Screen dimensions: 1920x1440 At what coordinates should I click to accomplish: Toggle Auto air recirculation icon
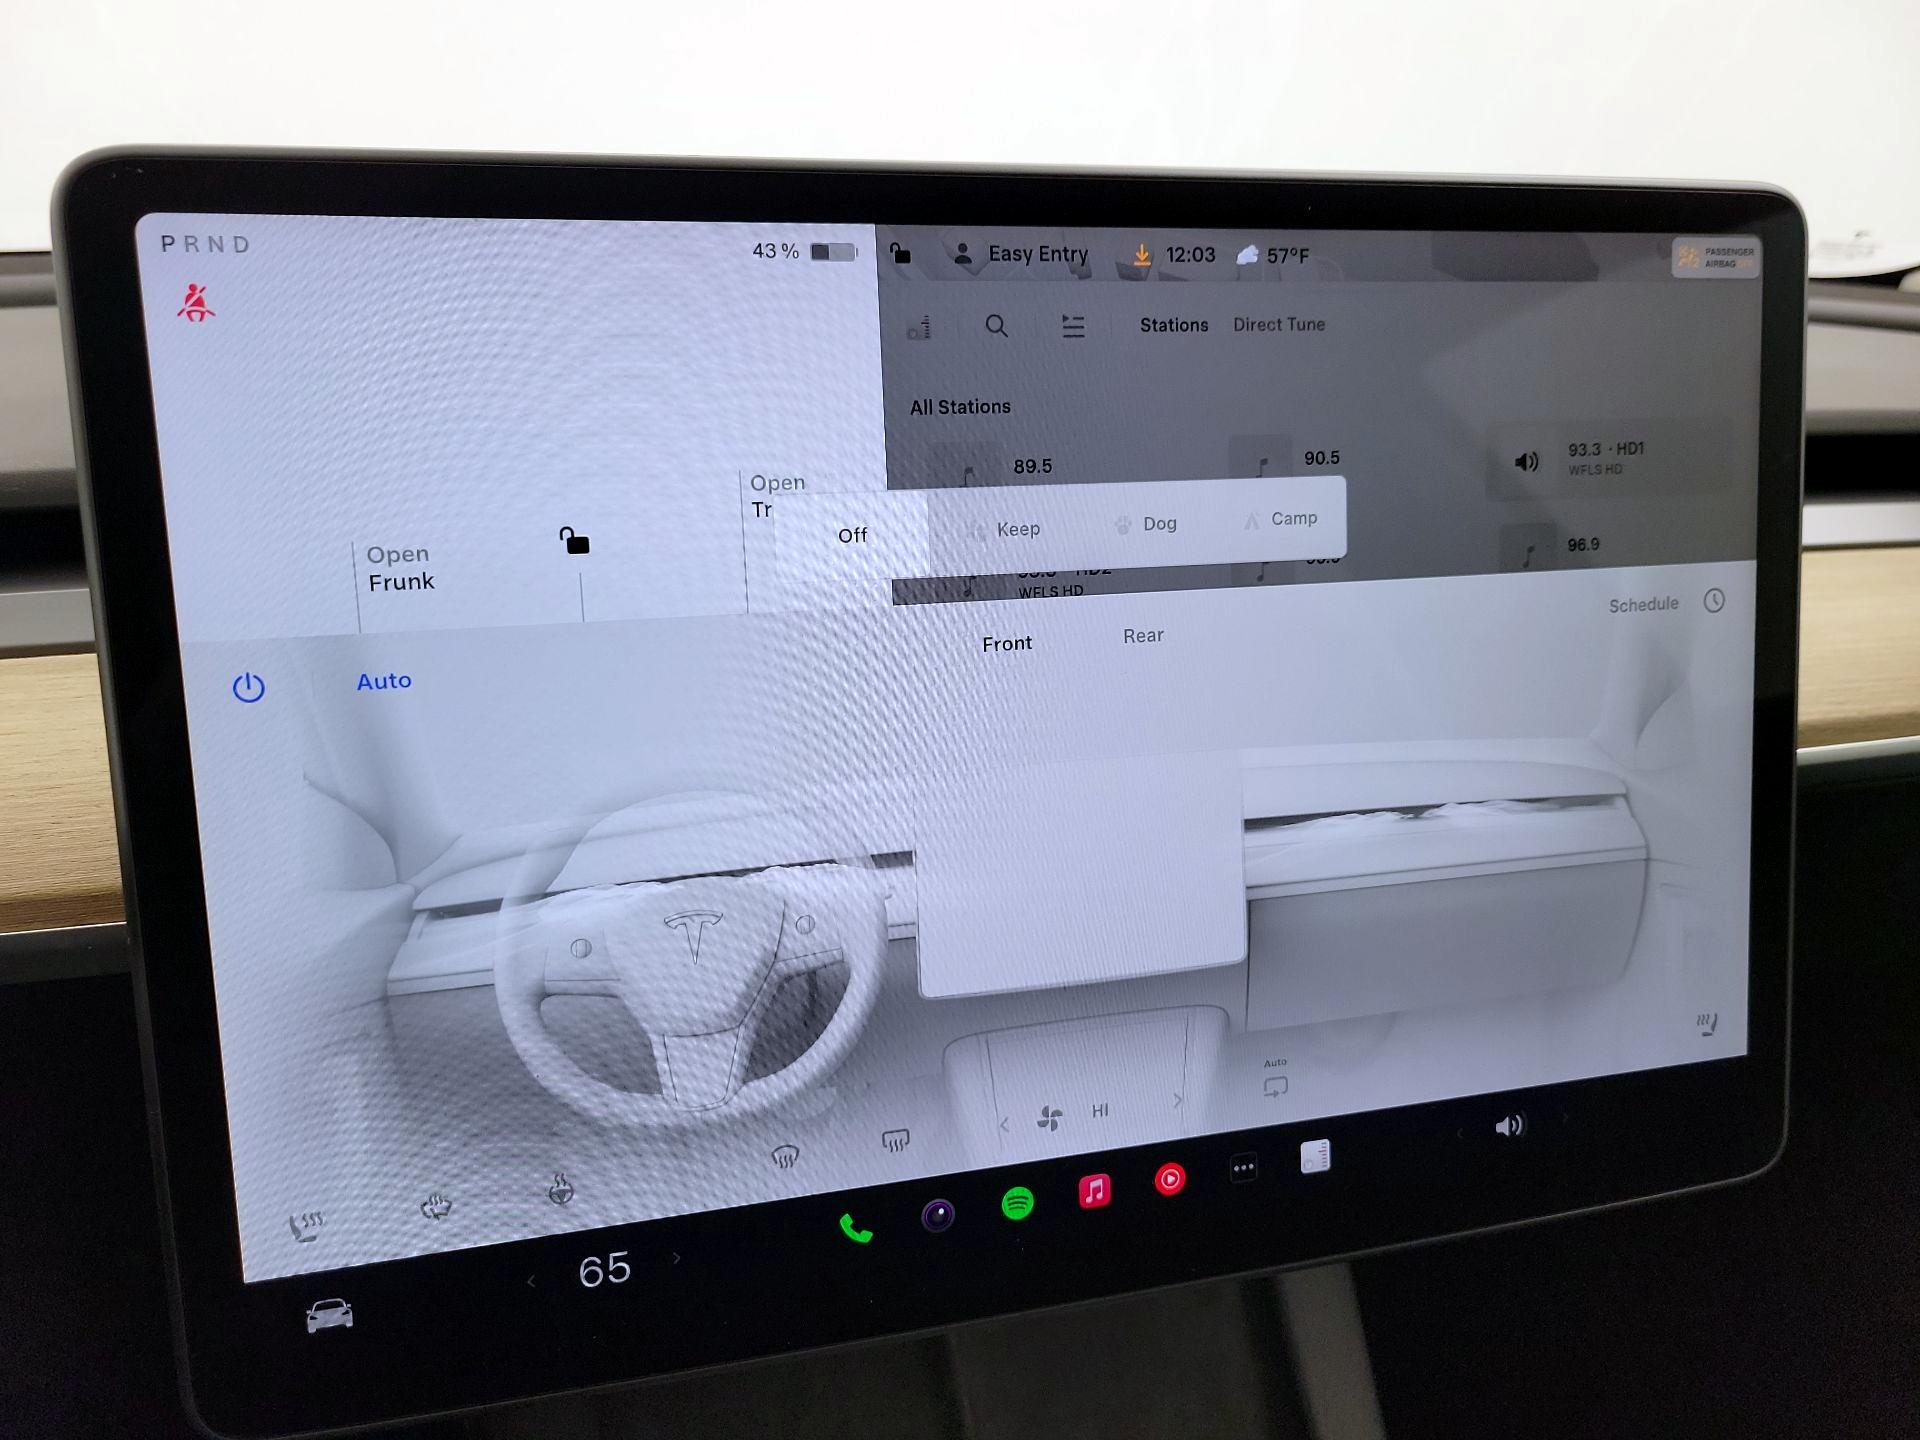point(1275,1080)
